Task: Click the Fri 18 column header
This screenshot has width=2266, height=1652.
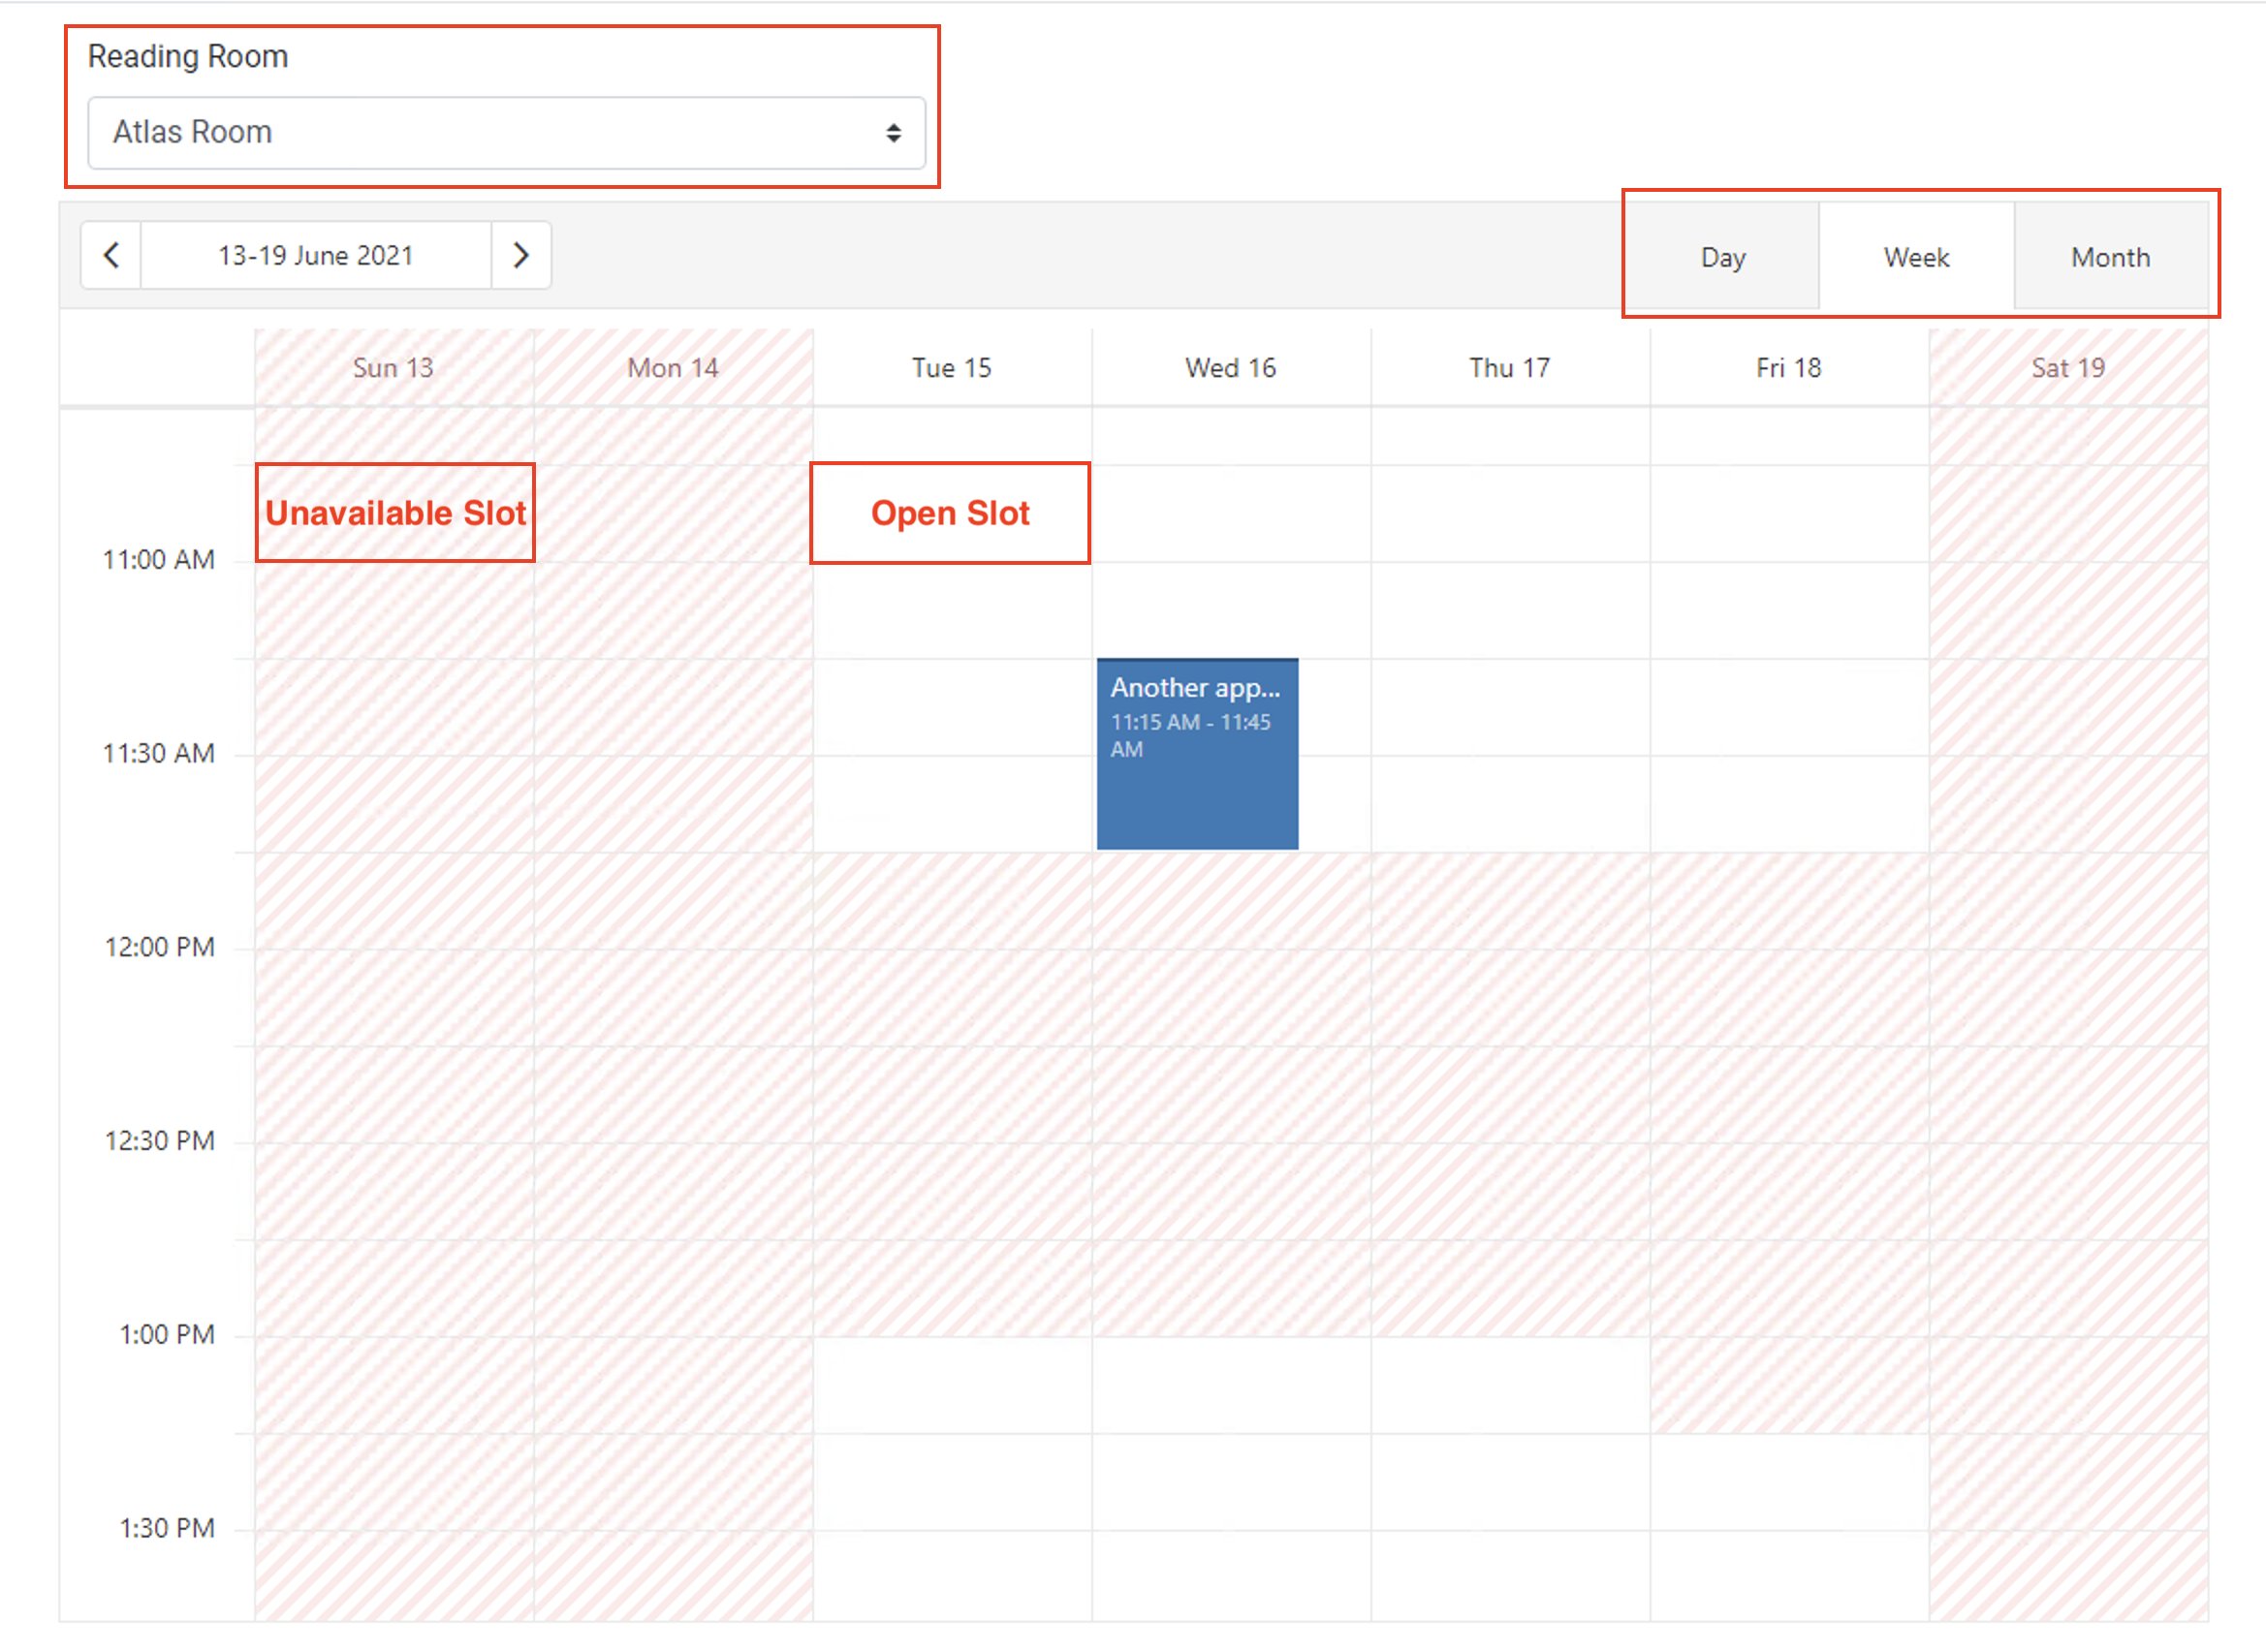Action: (x=1789, y=367)
